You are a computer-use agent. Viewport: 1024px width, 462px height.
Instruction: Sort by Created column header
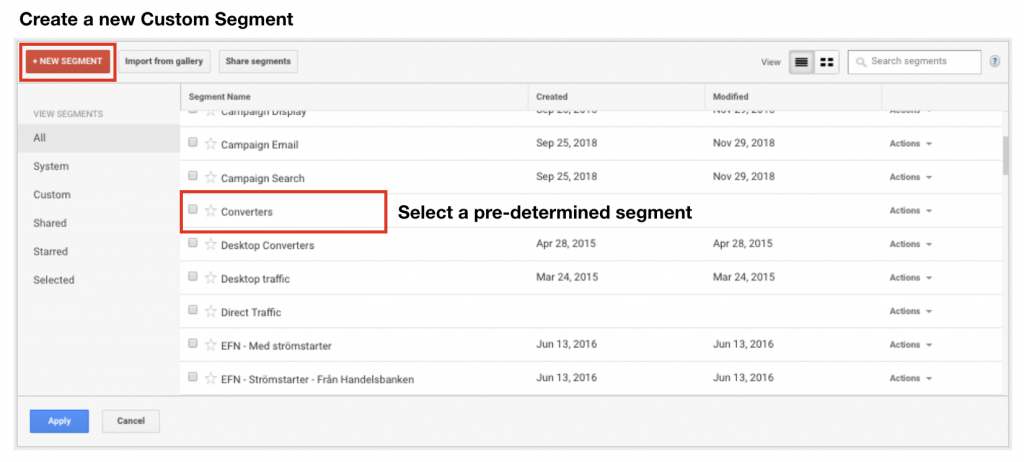(x=552, y=97)
